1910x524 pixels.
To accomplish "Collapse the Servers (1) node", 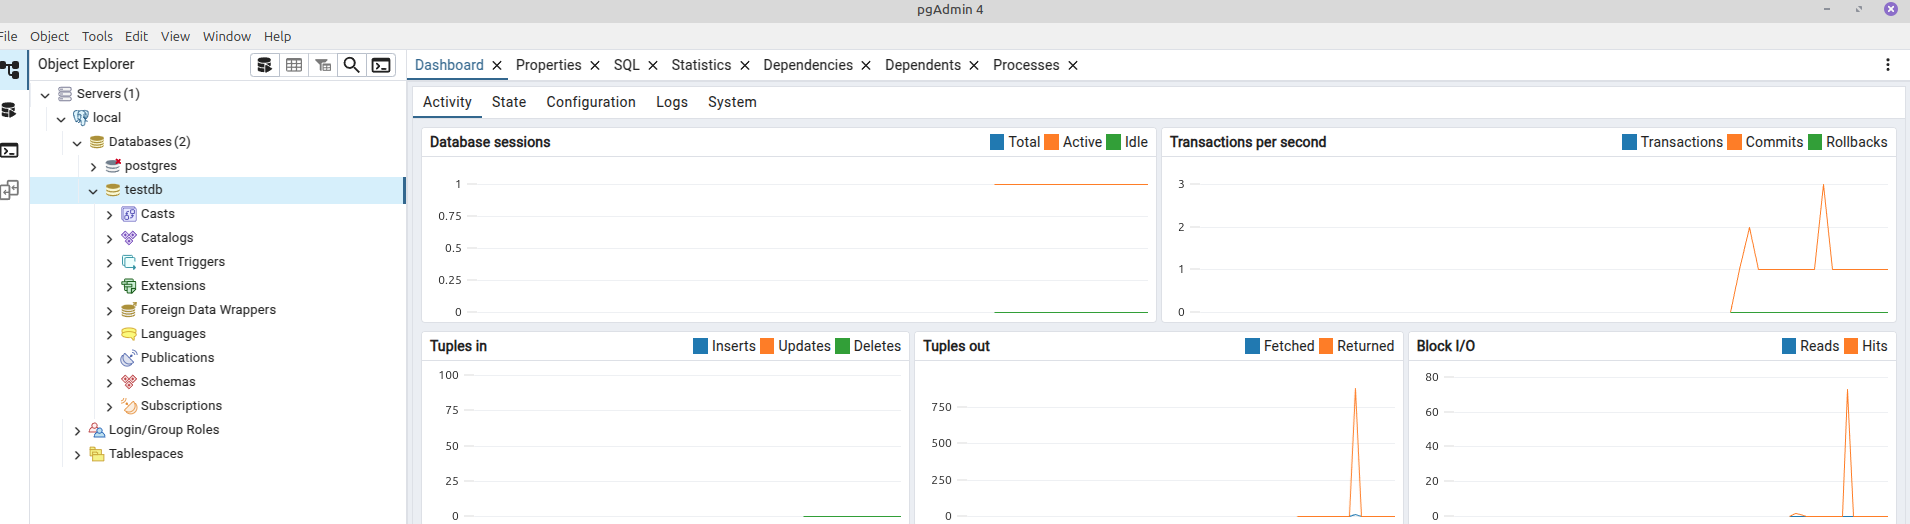I will click(45, 95).
